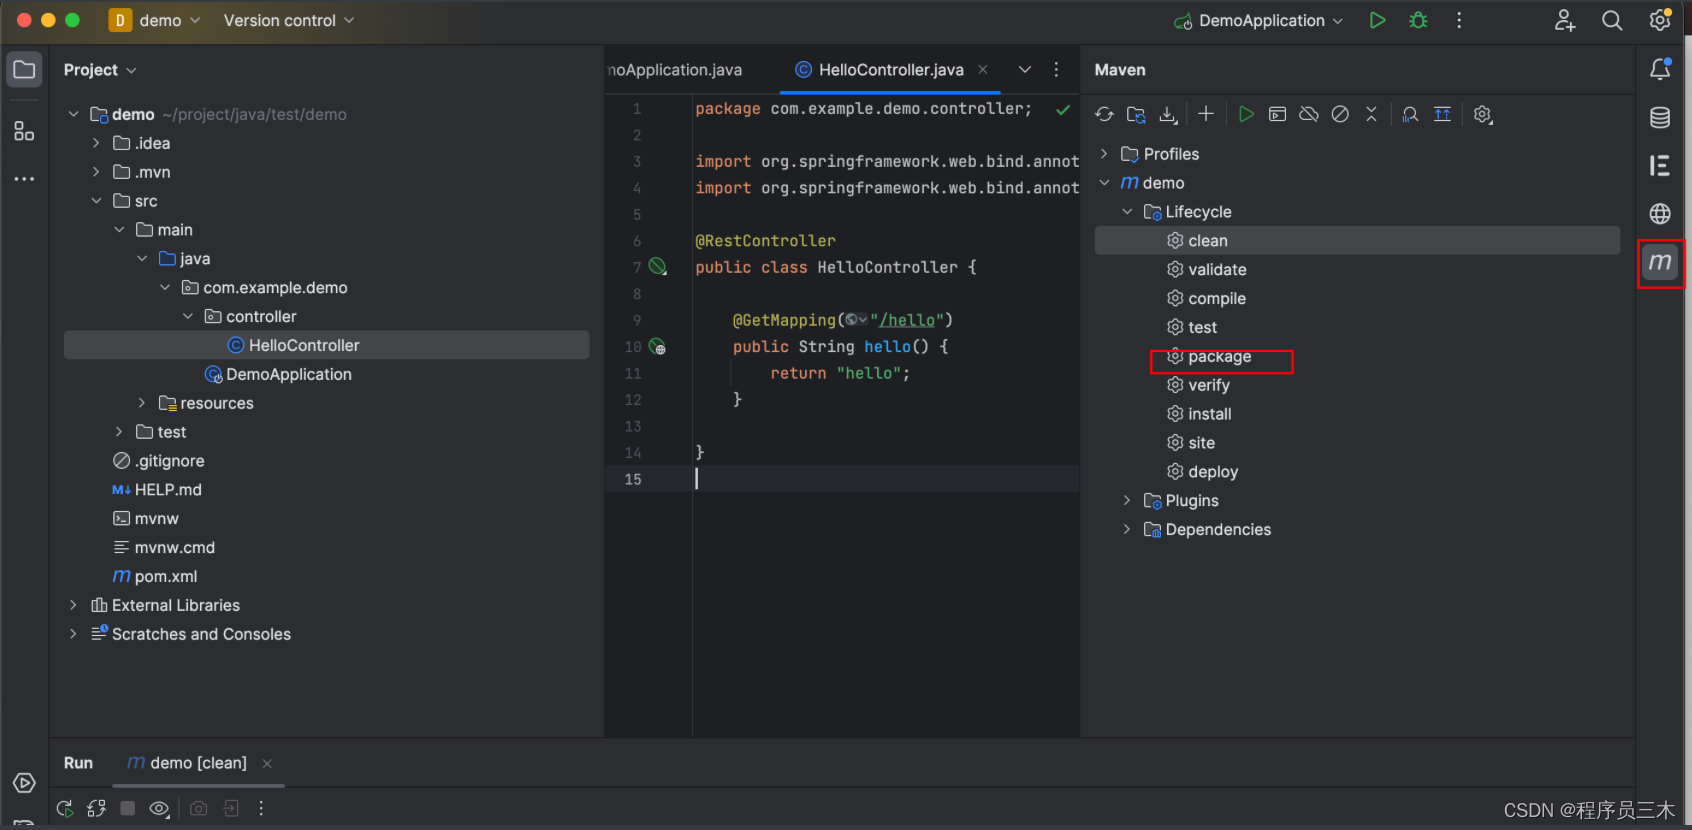Close the demo [clean] run tab
The width and height of the screenshot is (1692, 830).
pyautogui.click(x=267, y=763)
